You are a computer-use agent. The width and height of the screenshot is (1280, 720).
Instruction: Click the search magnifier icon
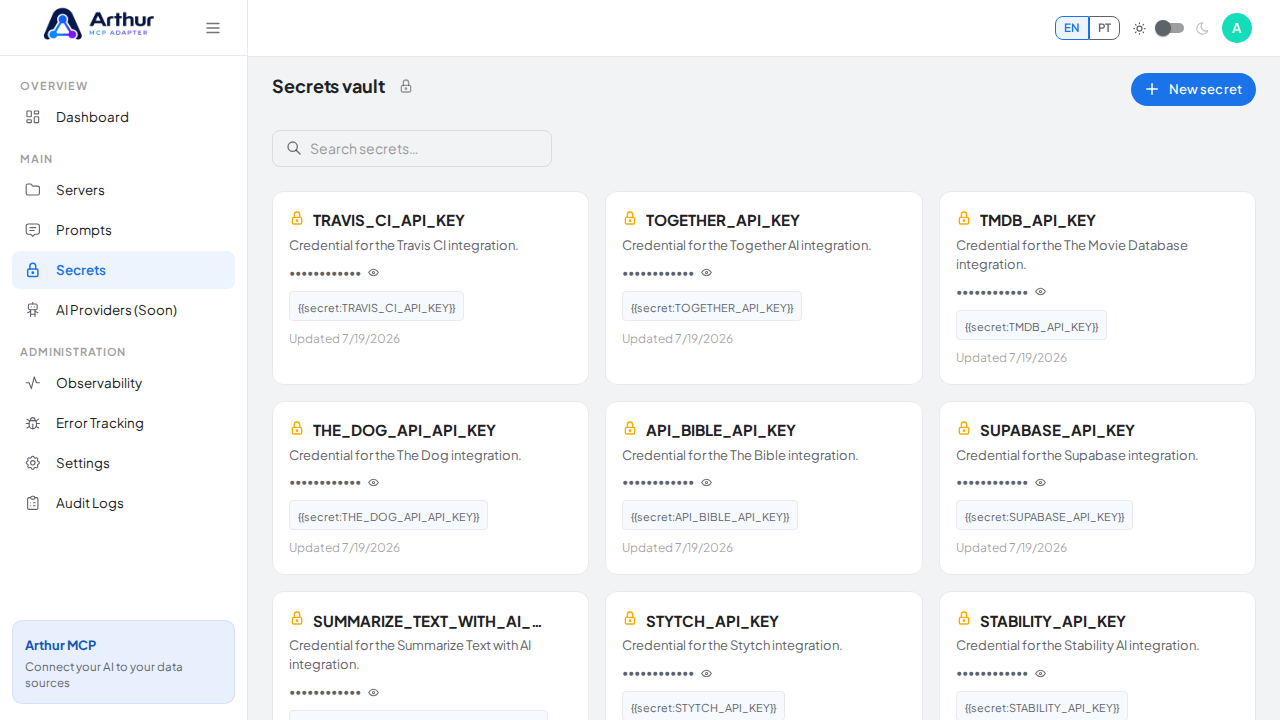coord(294,148)
